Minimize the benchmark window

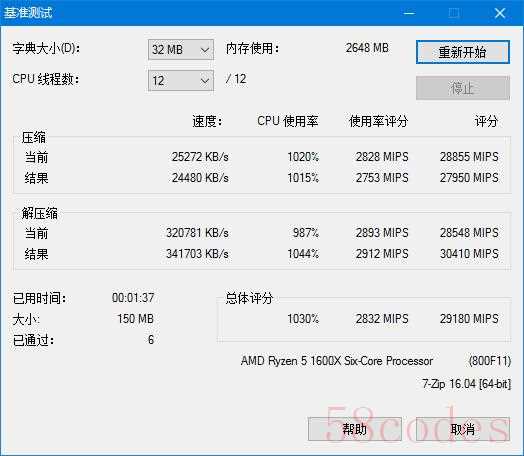(409, 13)
